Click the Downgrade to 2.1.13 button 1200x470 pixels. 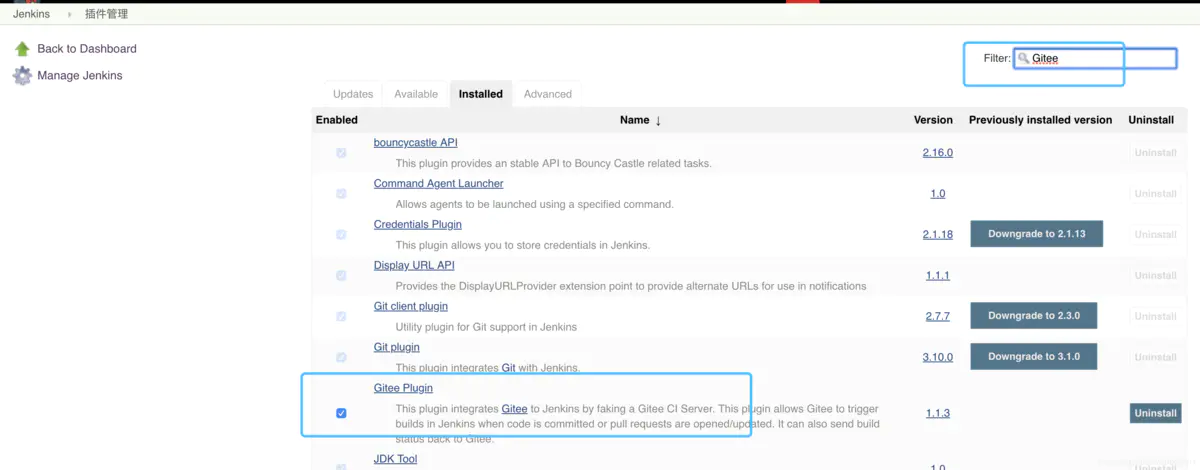1036,234
